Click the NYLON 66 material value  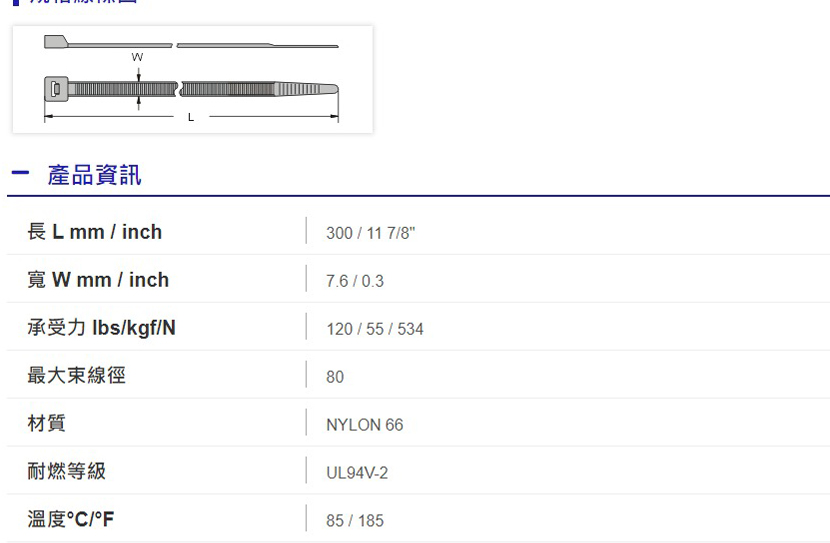(365, 425)
